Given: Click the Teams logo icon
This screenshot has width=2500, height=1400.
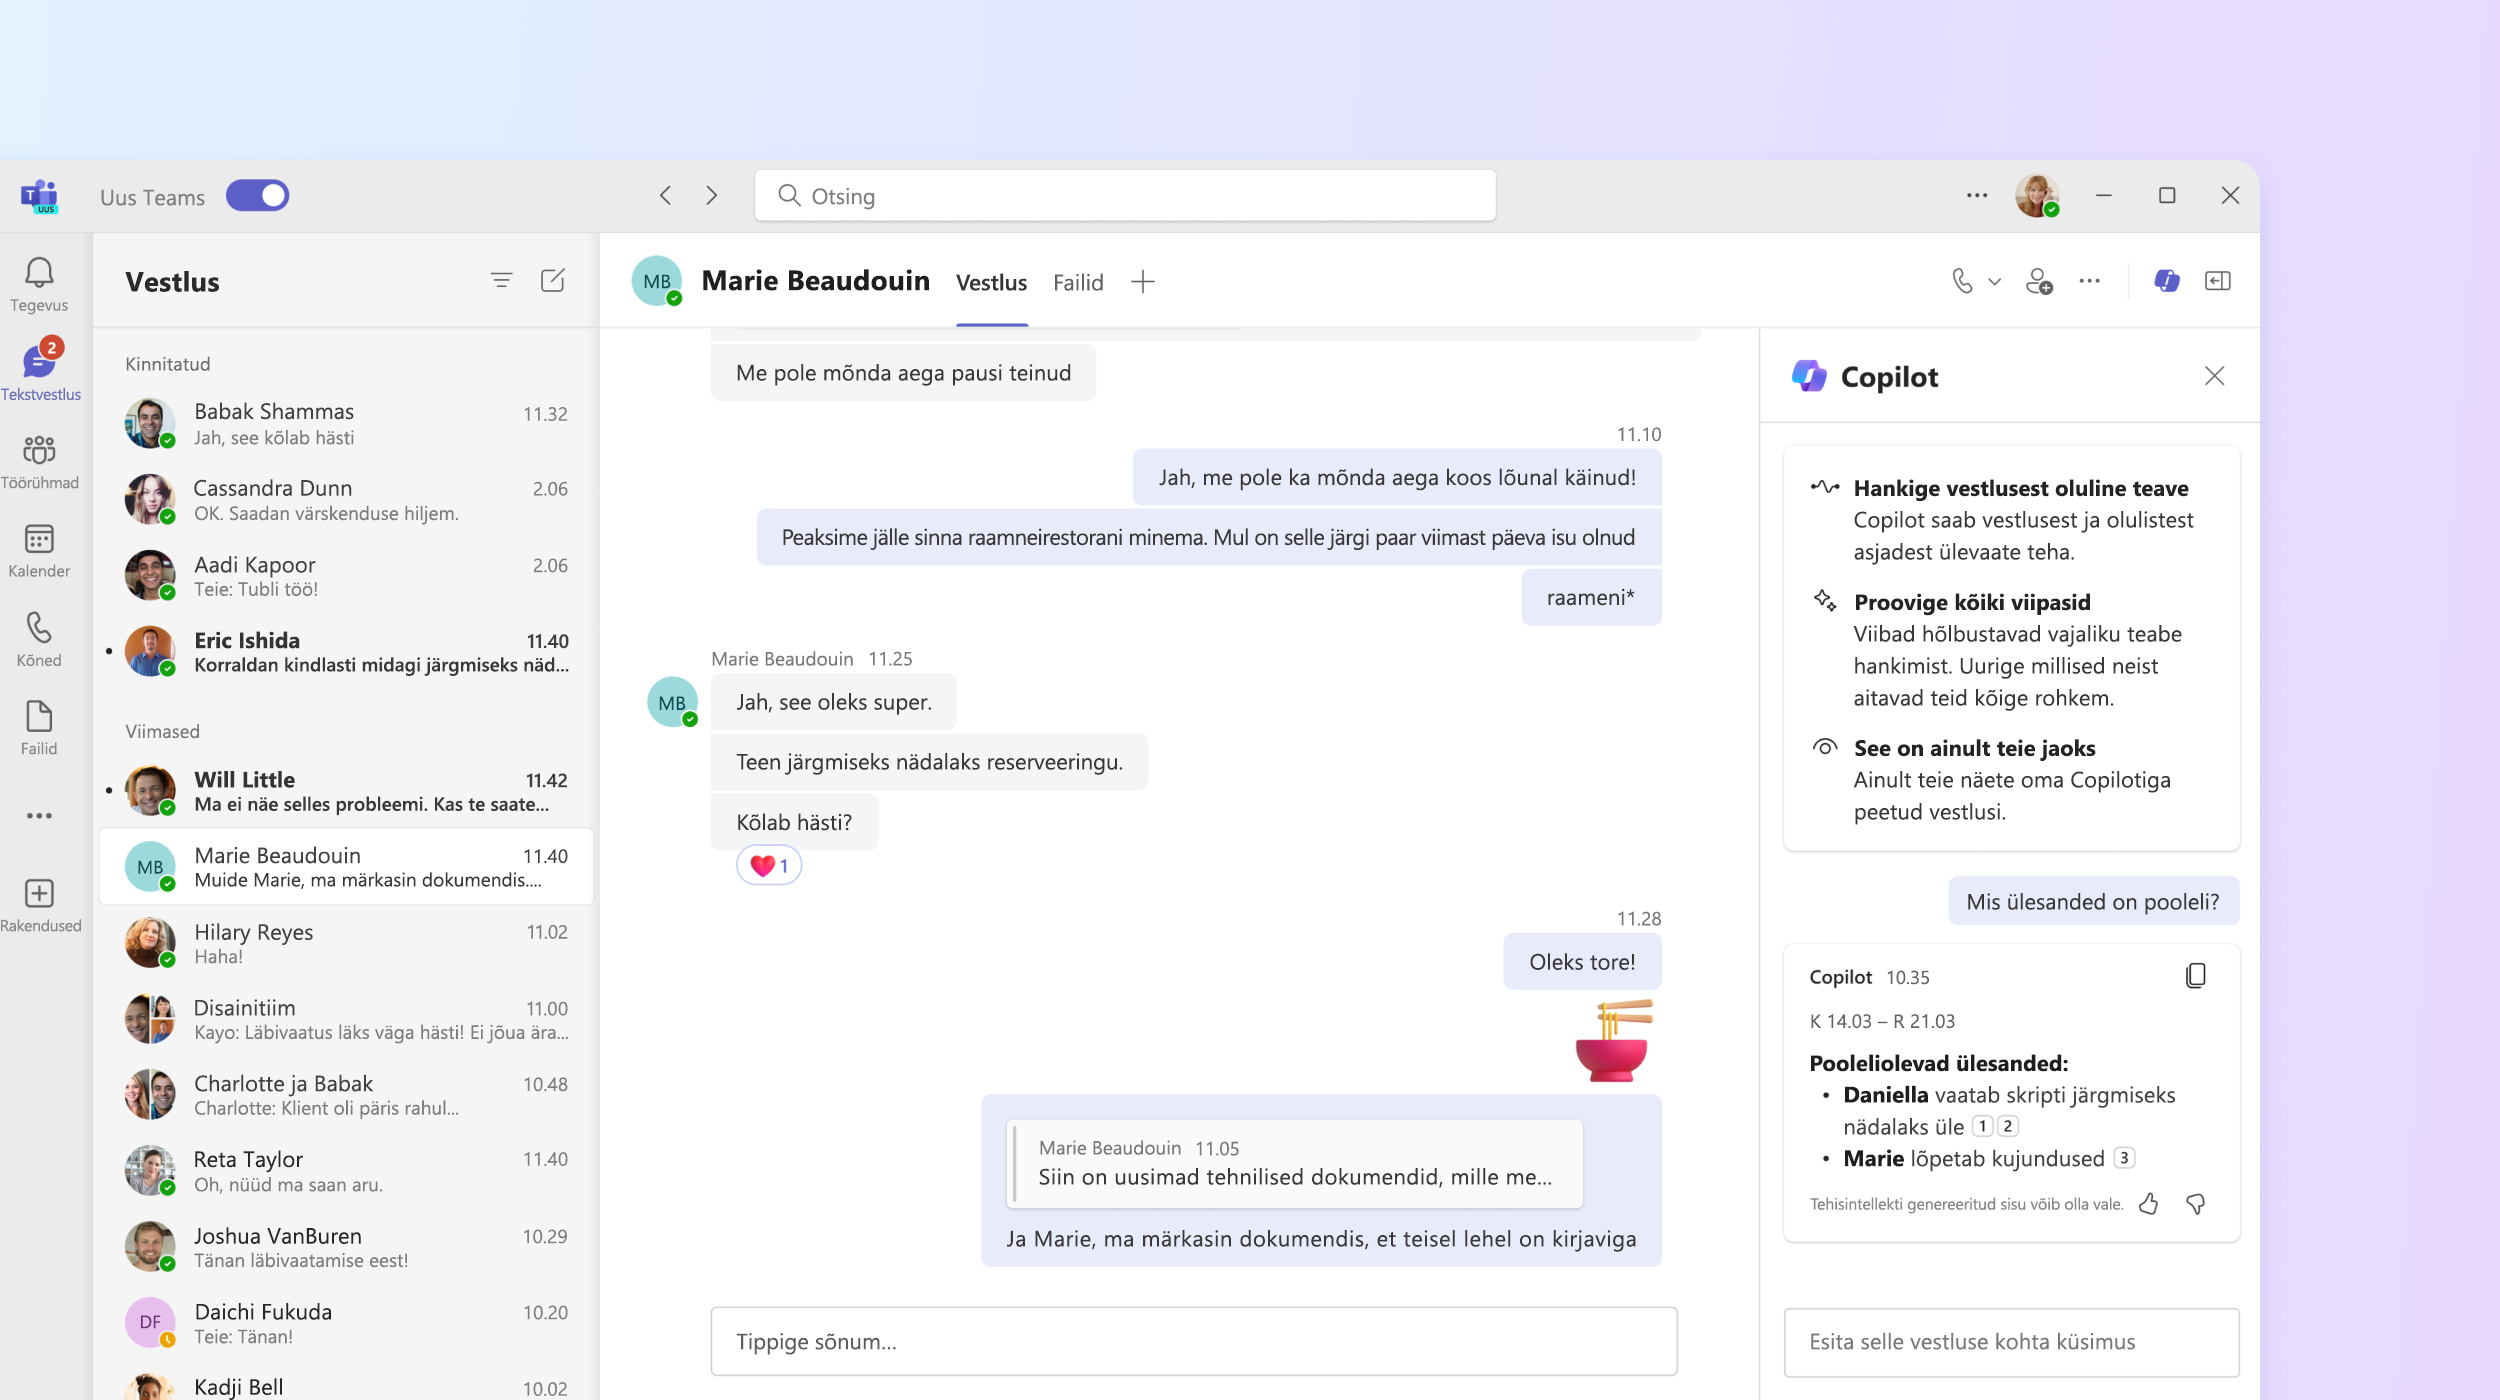Looking at the screenshot, I should (40, 196).
